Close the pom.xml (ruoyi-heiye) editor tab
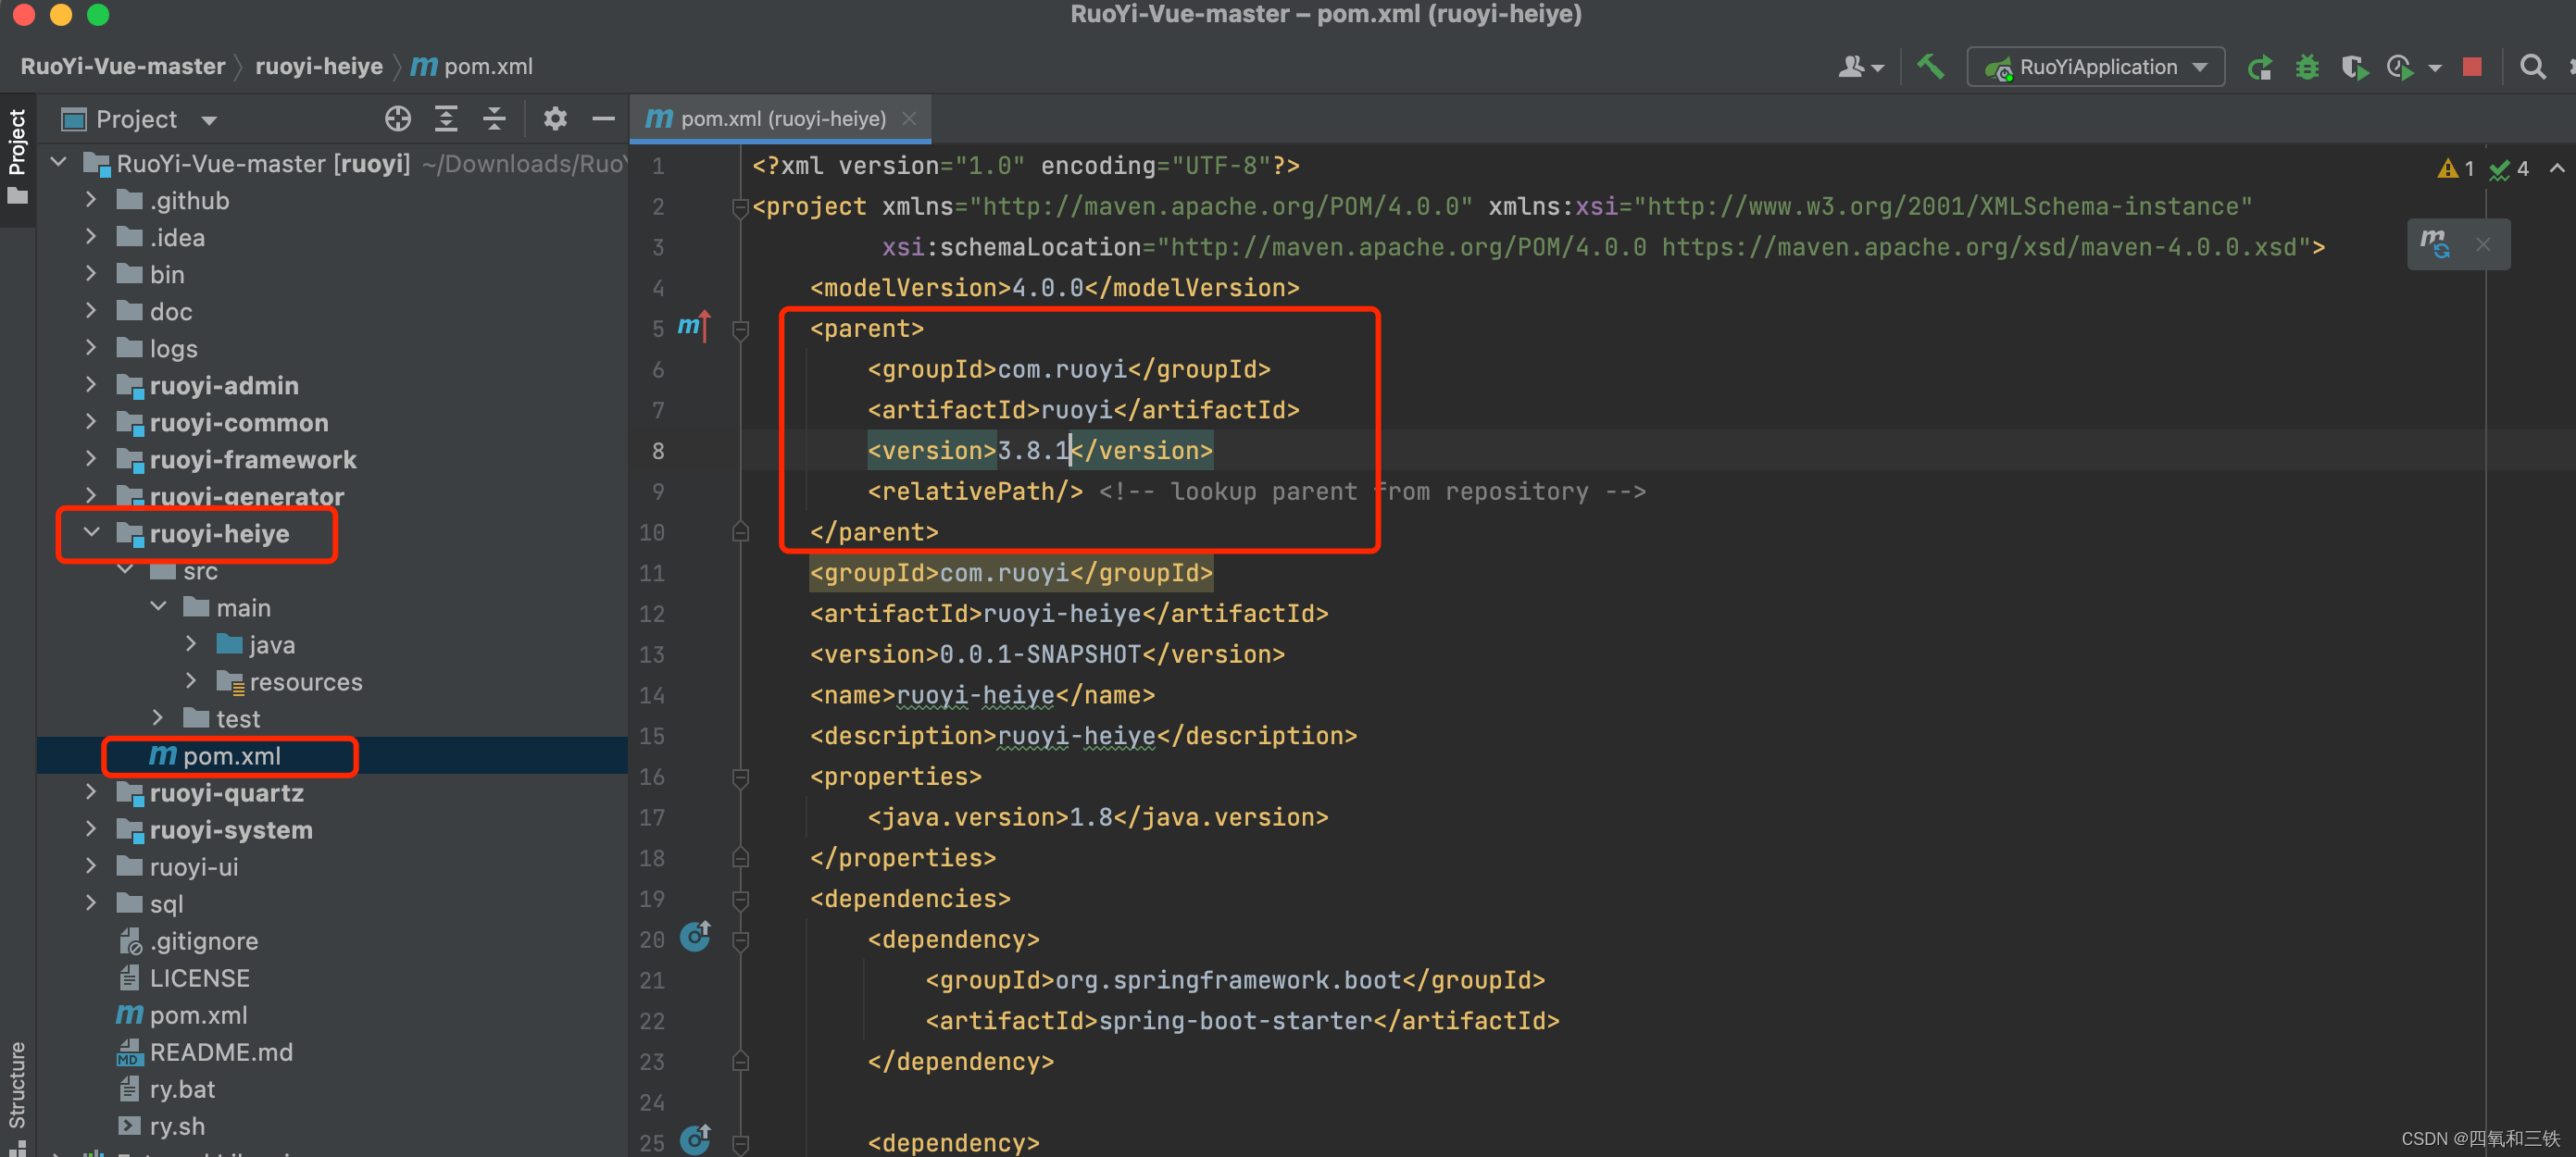 point(908,119)
